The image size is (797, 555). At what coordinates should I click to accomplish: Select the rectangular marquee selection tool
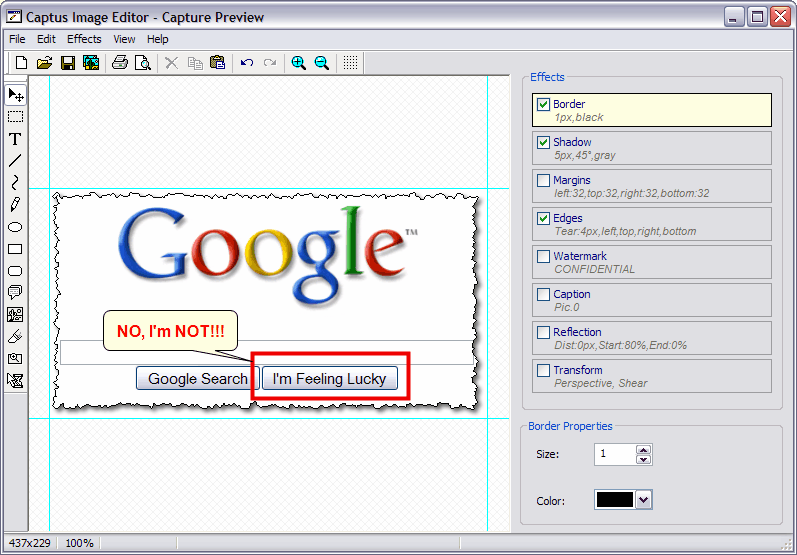(15, 117)
